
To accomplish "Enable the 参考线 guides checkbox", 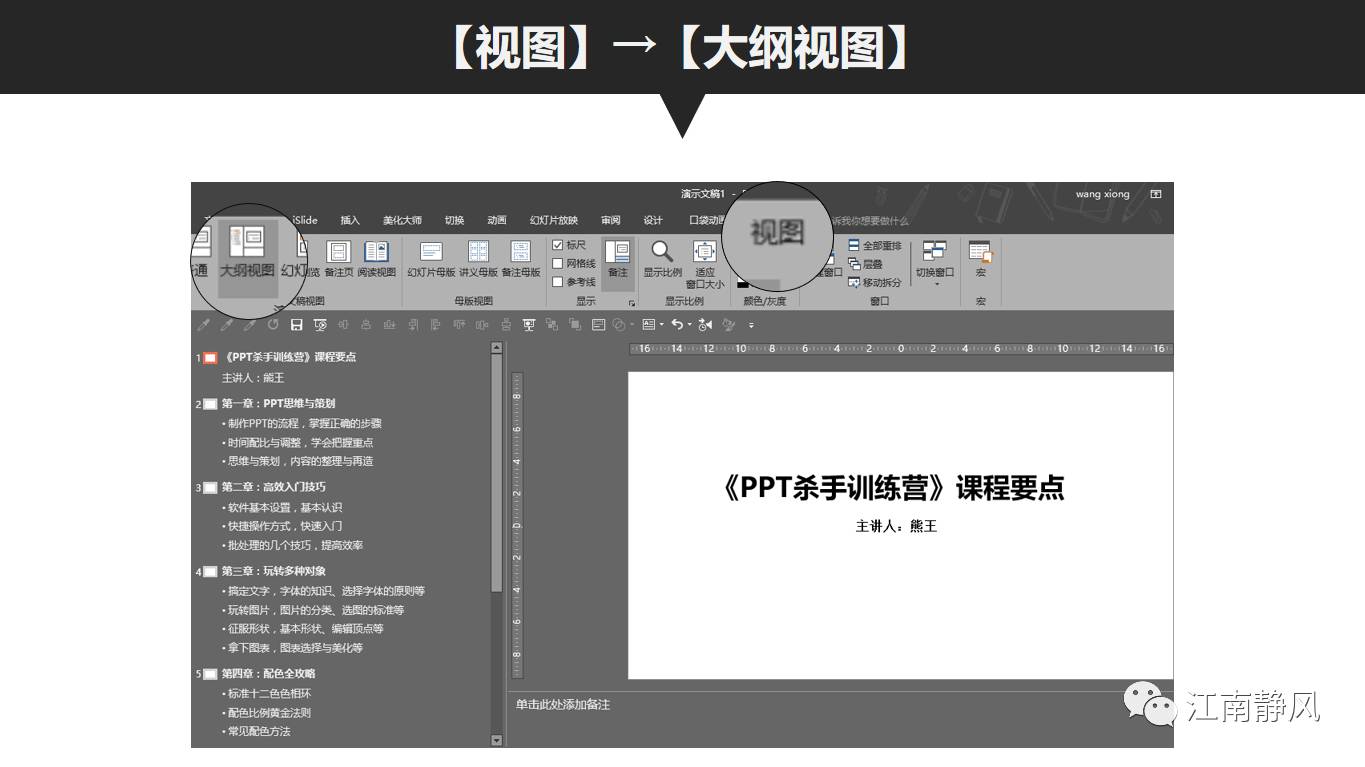I will (x=558, y=282).
